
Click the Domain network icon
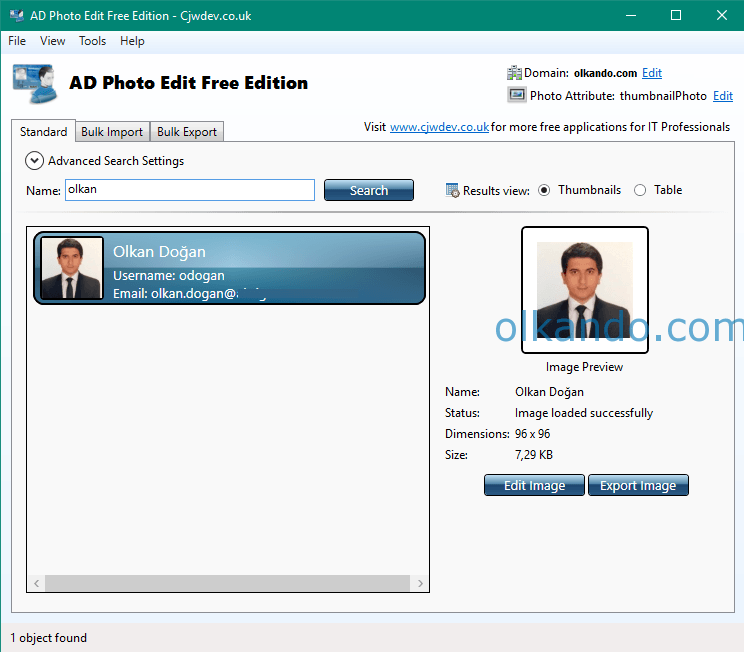click(x=514, y=73)
